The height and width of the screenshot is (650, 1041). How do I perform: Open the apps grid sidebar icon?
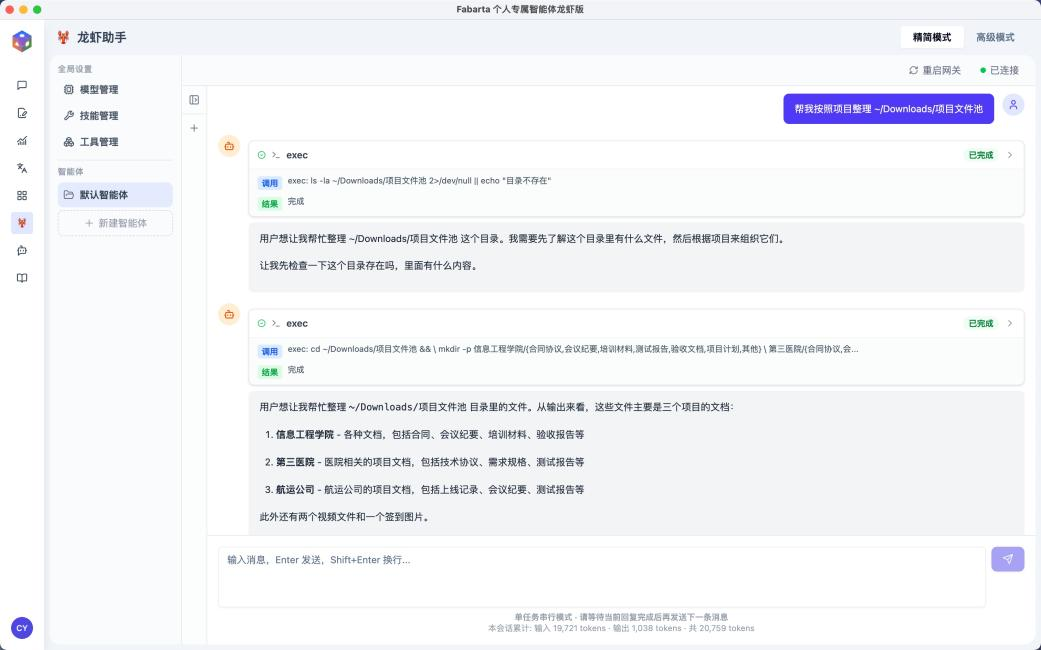point(22,195)
